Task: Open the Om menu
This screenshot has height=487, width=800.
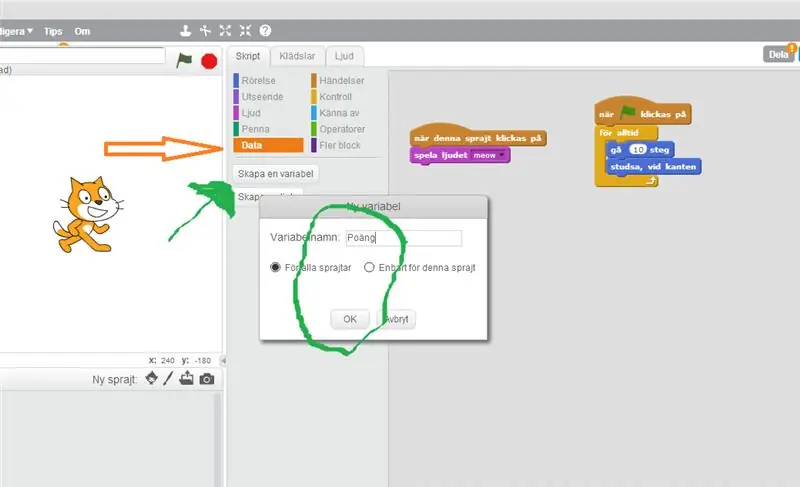Action: 82,32
